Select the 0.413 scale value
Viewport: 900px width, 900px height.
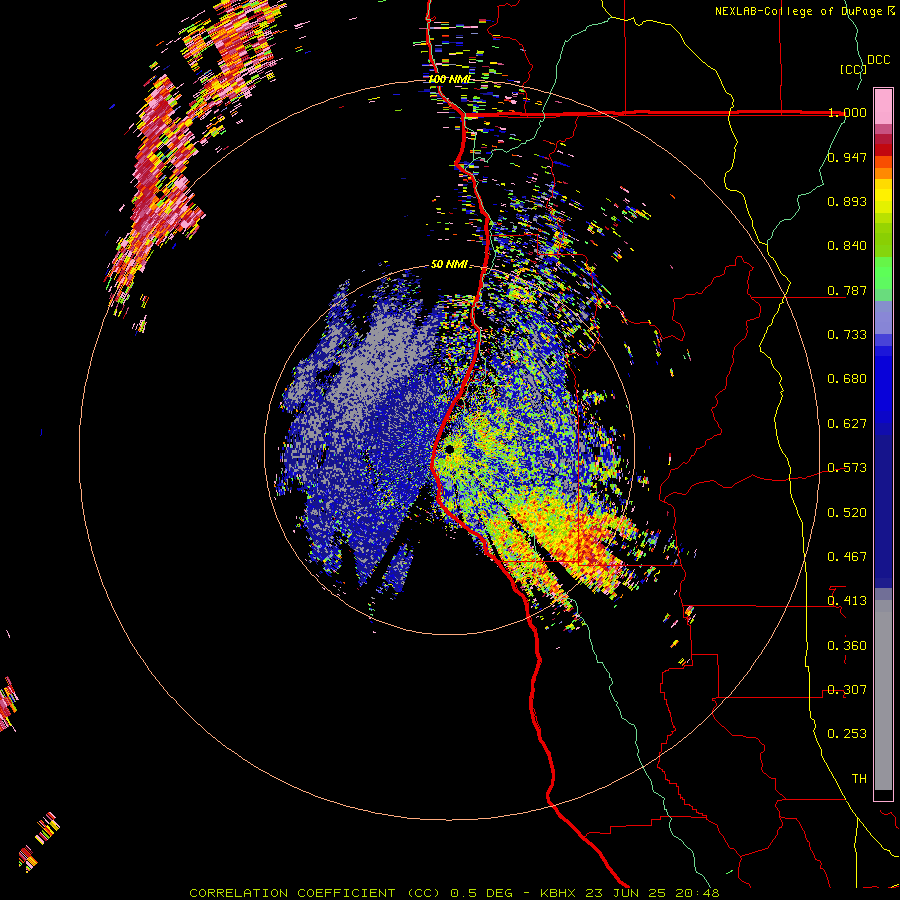pyautogui.click(x=847, y=601)
